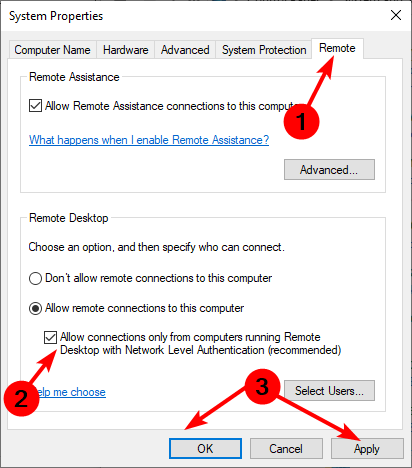The width and height of the screenshot is (412, 468).
Task: Uncheck the Network Level Authentication checkbox
Action: point(50,337)
